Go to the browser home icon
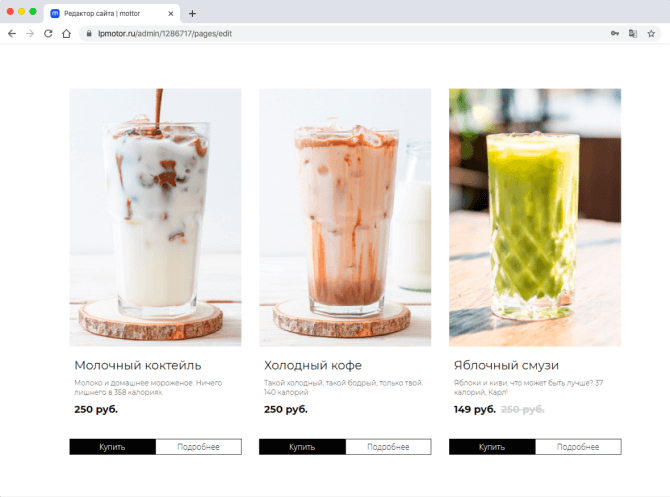 [66, 33]
